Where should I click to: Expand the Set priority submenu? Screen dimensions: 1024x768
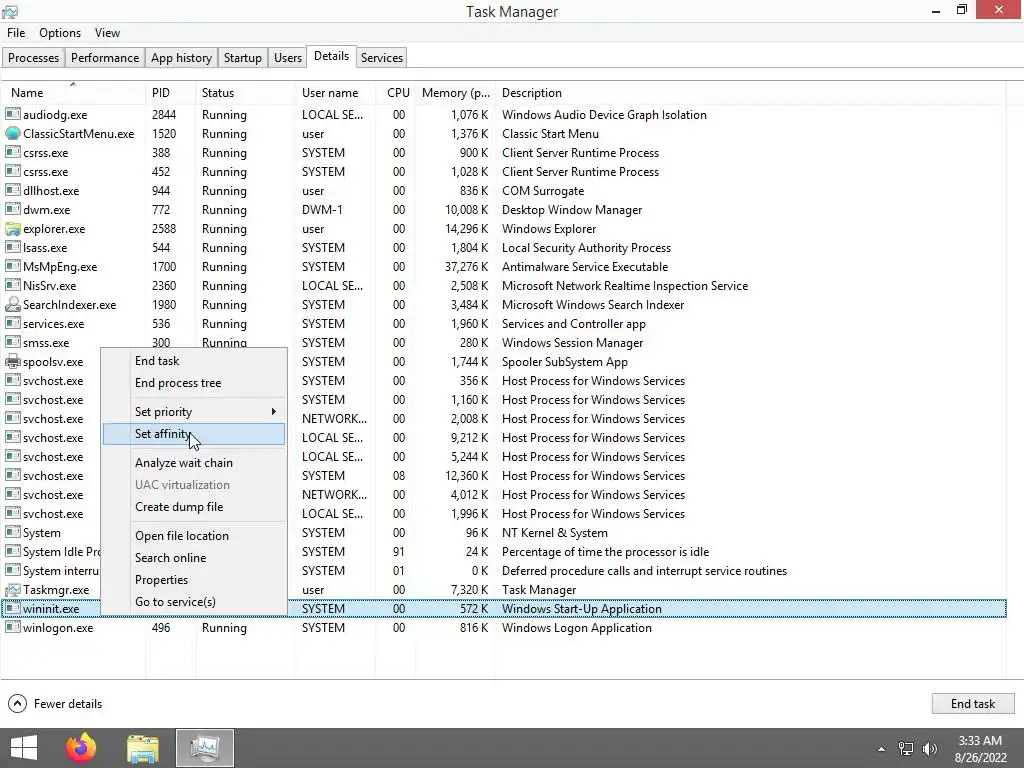click(x=194, y=411)
